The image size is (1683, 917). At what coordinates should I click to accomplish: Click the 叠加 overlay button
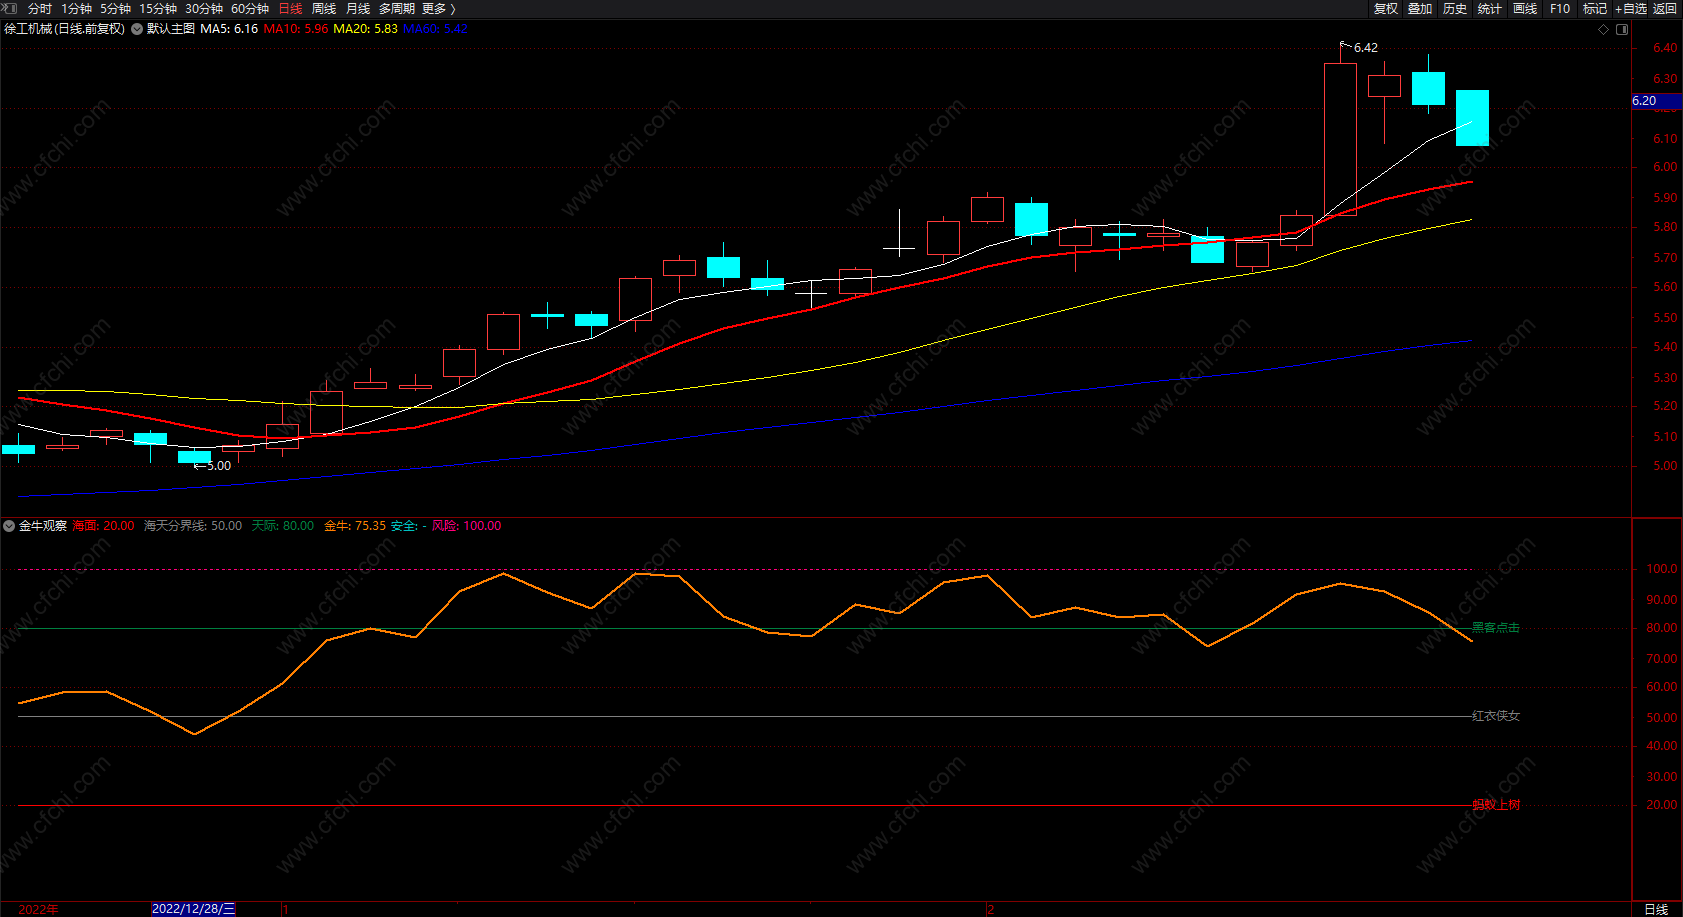1420,9
